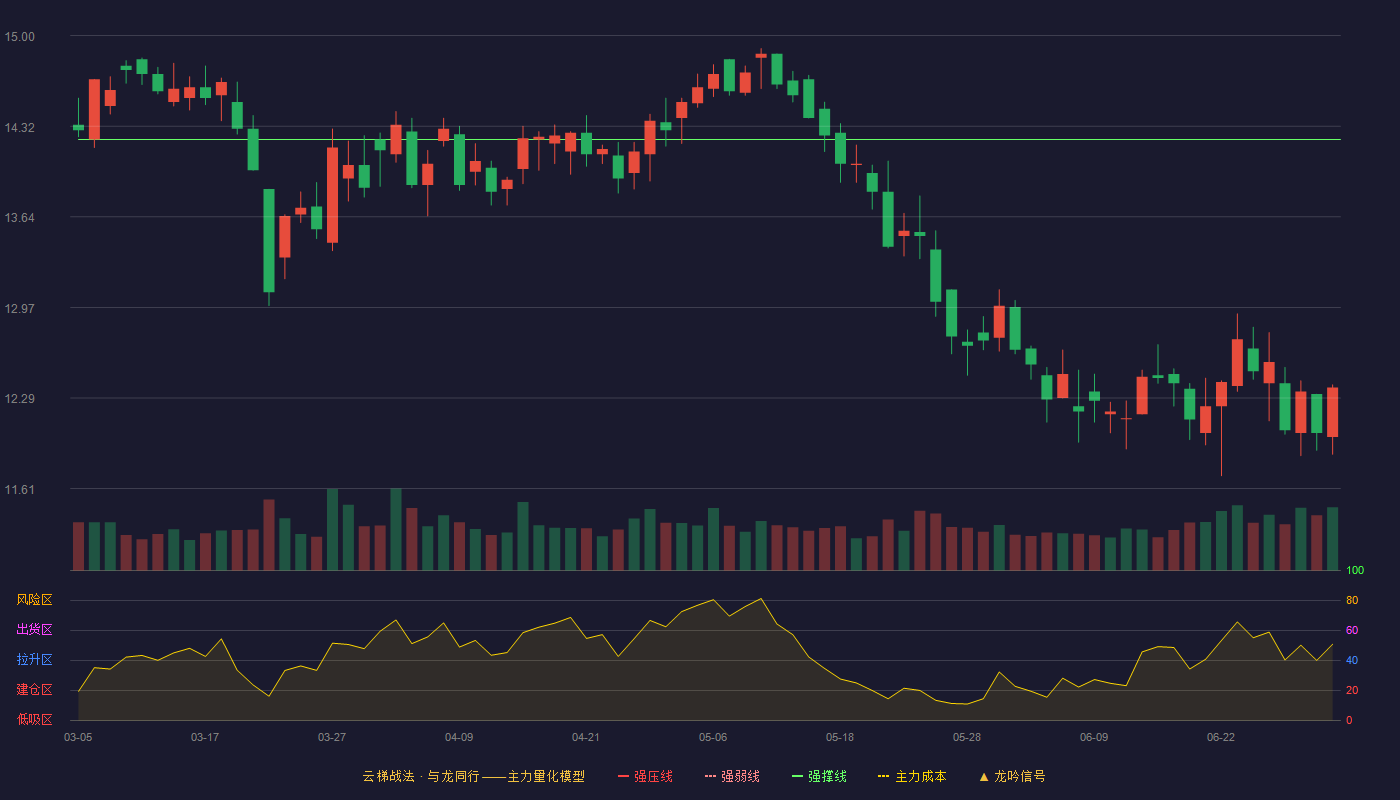Image resolution: width=1400 pixels, height=800 pixels.
Task: Click the 06-22 date axis label
Action: (1221, 737)
